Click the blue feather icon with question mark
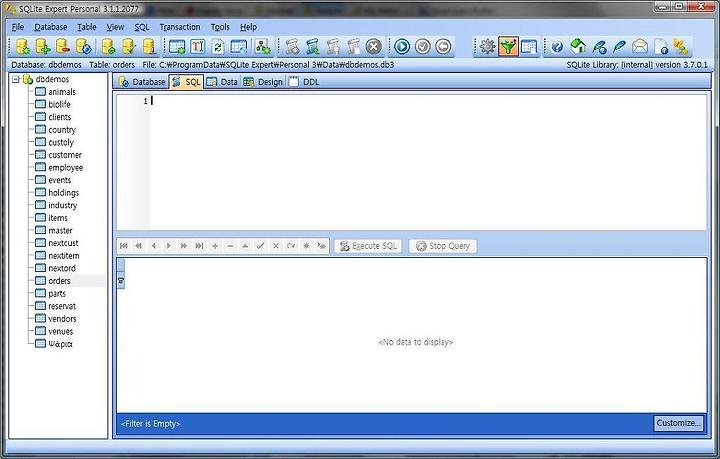Screen dimensions: 720x459 tap(599, 46)
